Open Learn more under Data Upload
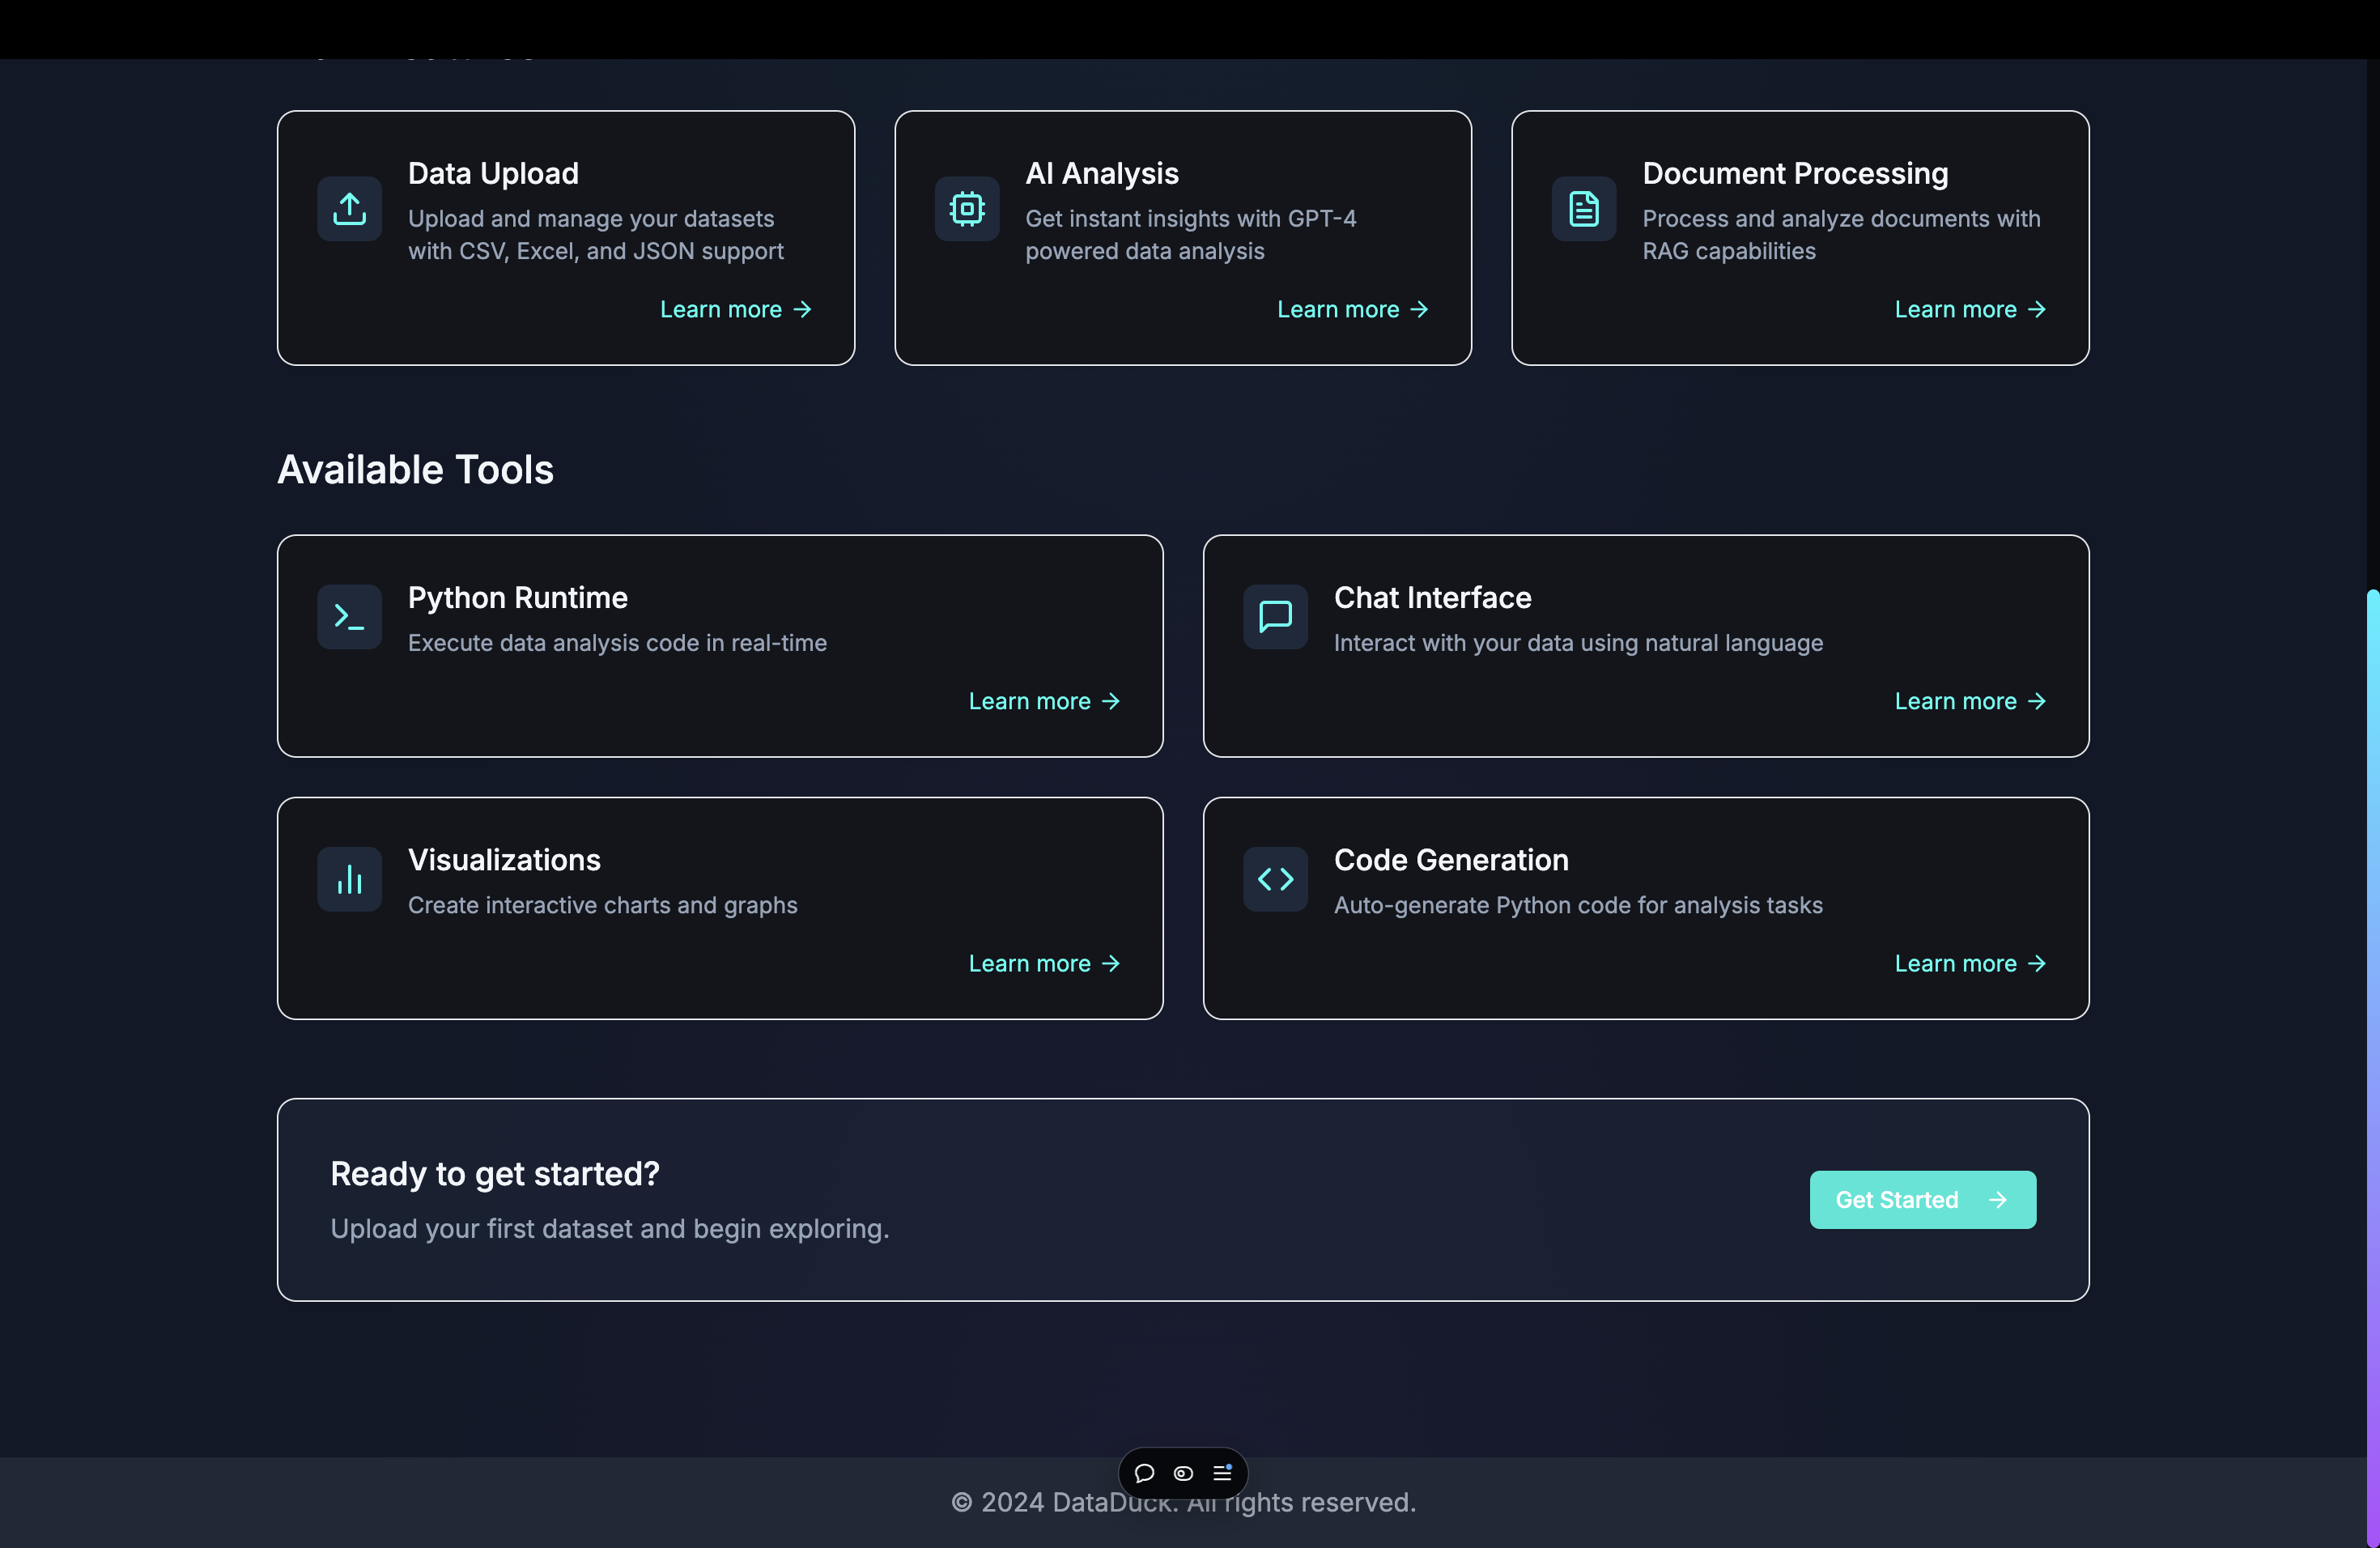Screen dimensions: 2380x1548 point(735,310)
